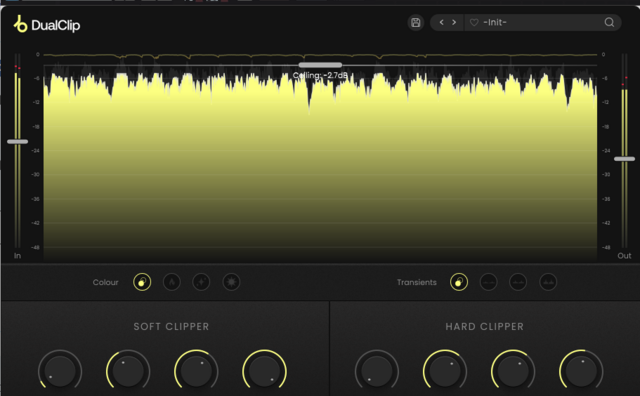Click the DualClip logo
This screenshot has width=640, height=396.
coord(47,24)
